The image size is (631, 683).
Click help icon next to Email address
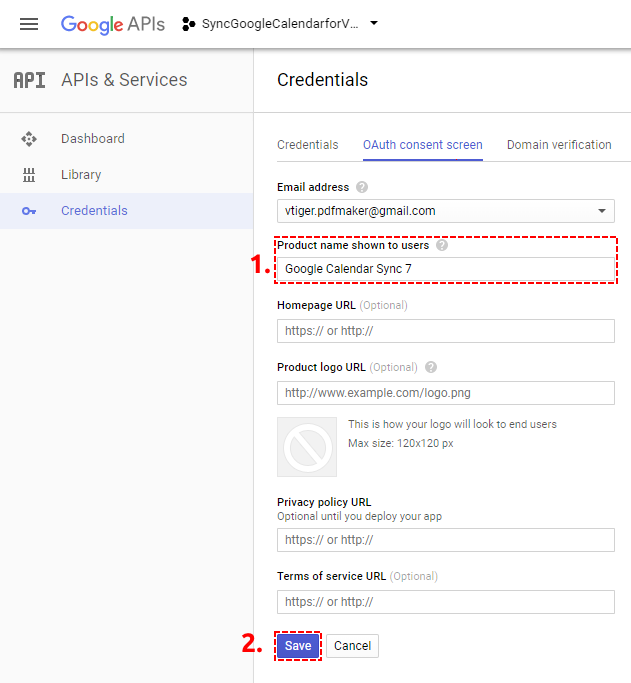pyautogui.click(x=362, y=187)
